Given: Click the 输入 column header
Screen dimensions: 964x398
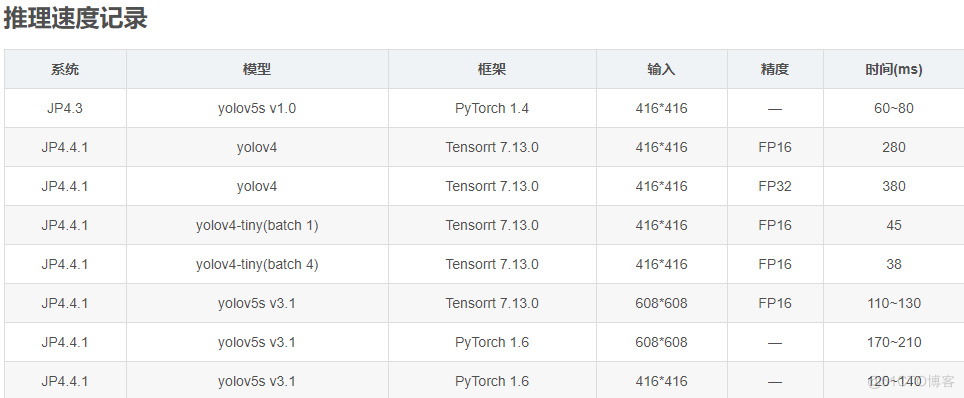Looking at the screenshot, I should tap(662, 69).
